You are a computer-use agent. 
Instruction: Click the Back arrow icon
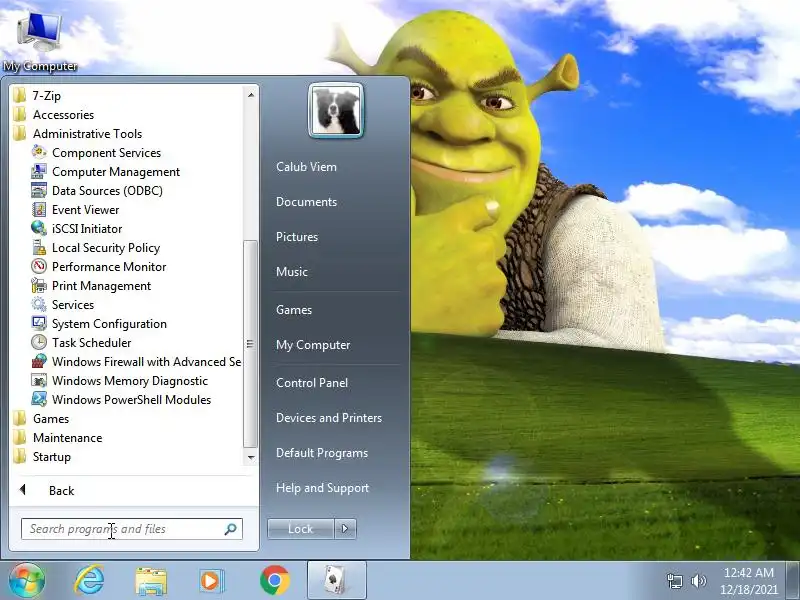22,490
